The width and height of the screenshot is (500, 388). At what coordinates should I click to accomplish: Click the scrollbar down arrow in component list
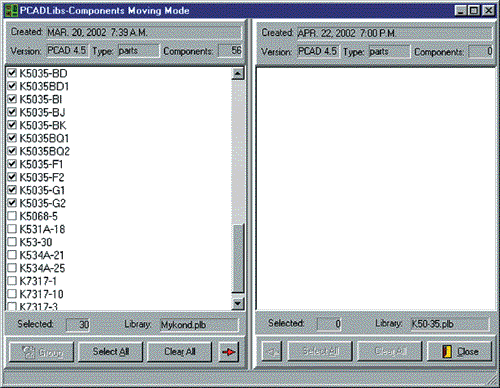click(238, 303)
